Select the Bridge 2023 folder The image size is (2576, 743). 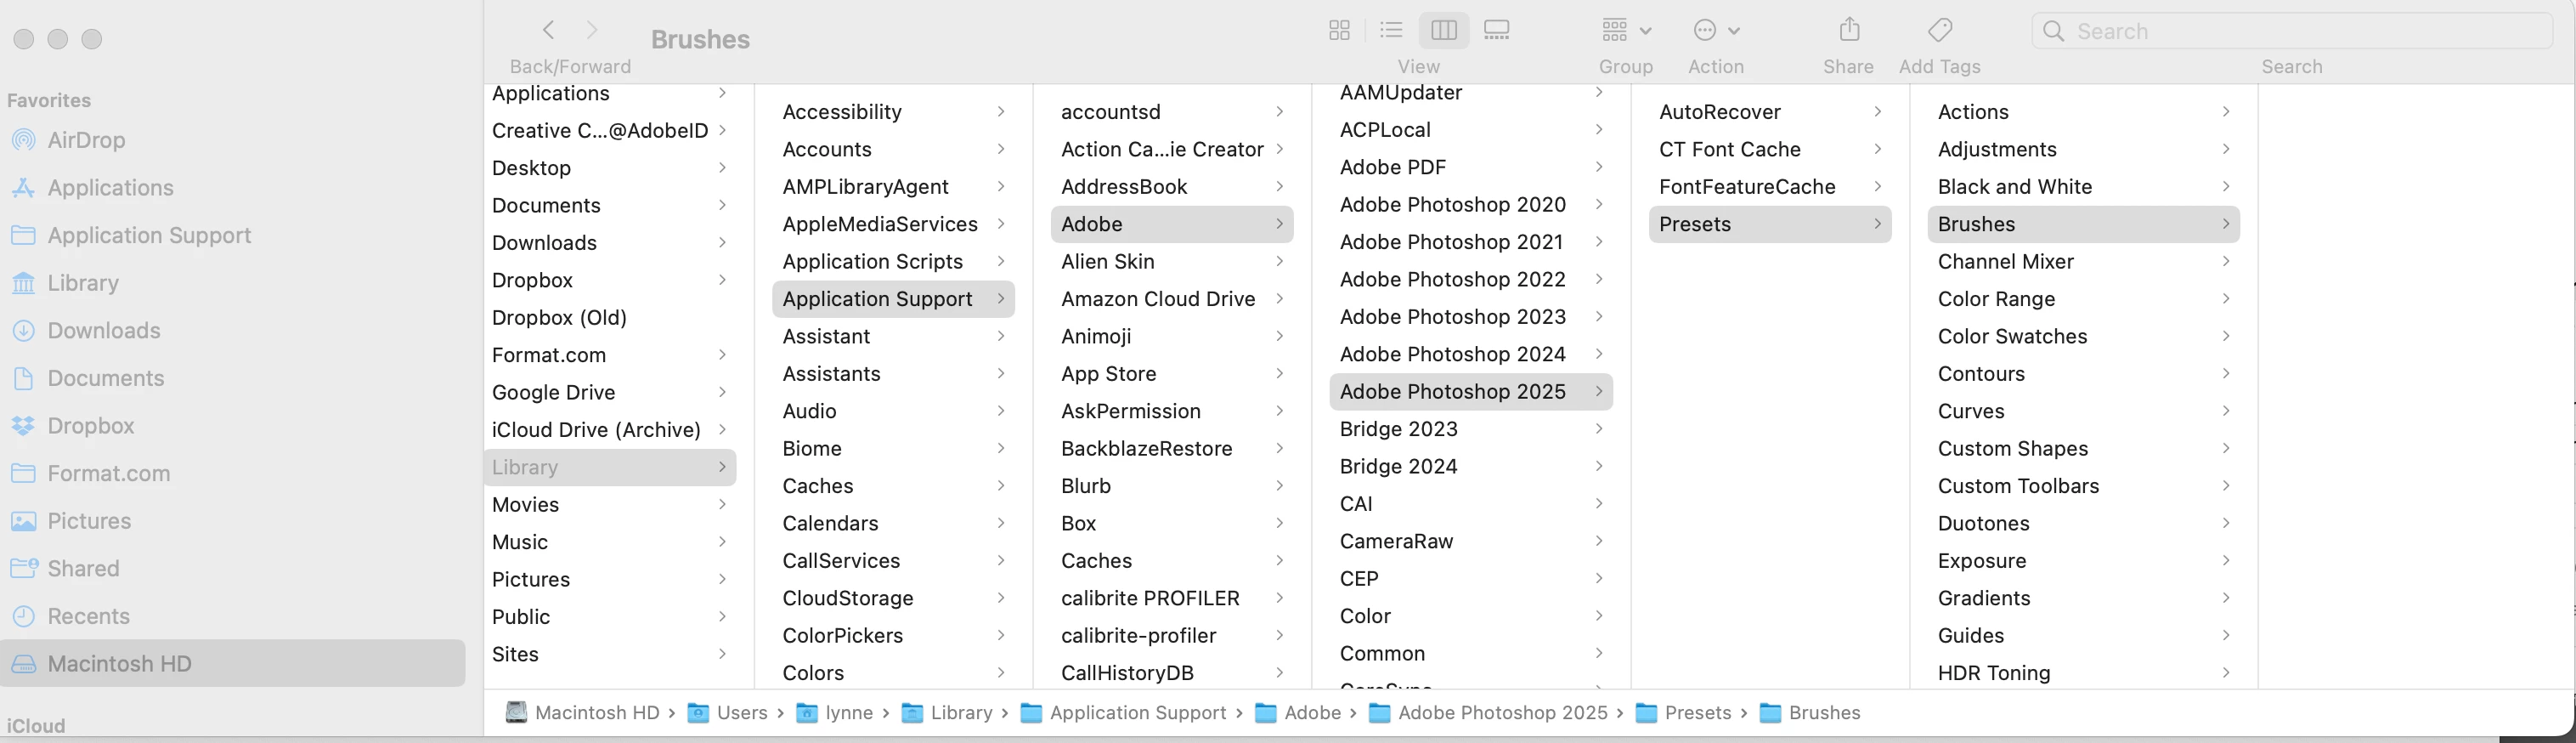click(x=1471, y=429)
